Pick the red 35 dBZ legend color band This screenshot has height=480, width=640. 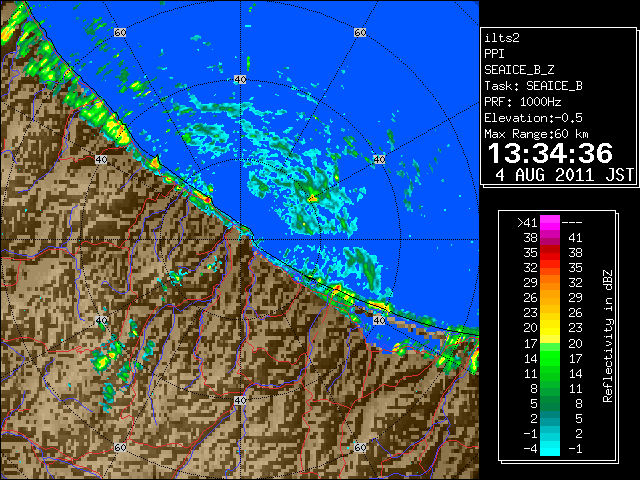click(x=550, y=253)
